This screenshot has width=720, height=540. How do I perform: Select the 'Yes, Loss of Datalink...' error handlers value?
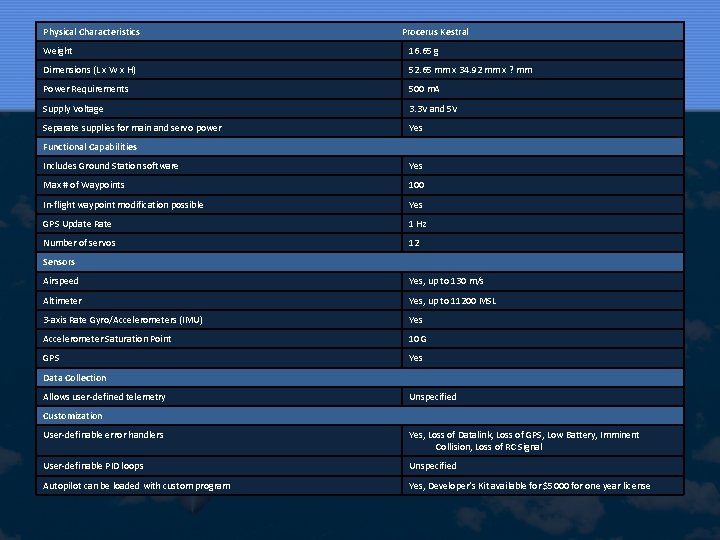click(x=523, y=441)
